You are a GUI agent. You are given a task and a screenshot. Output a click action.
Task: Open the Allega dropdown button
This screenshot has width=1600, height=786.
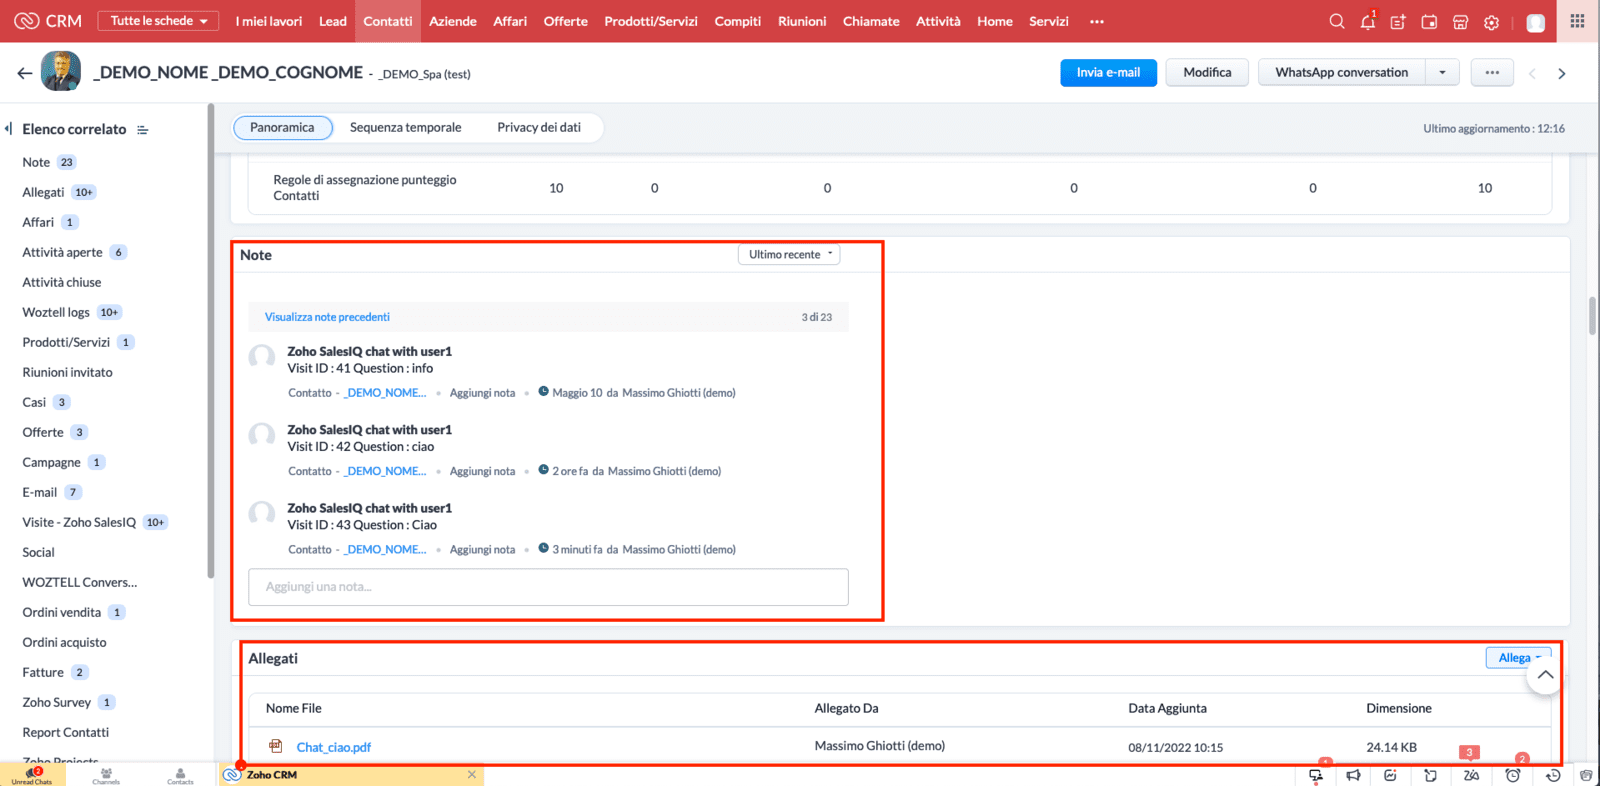pyautogui.click(x=1518, y=658)
